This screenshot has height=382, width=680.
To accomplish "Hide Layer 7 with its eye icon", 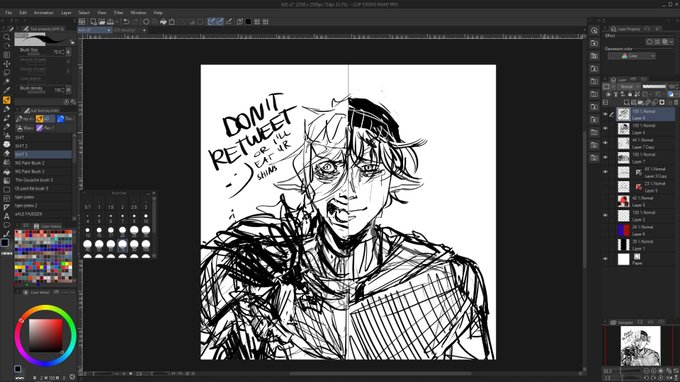I will (x=605, y=157).
